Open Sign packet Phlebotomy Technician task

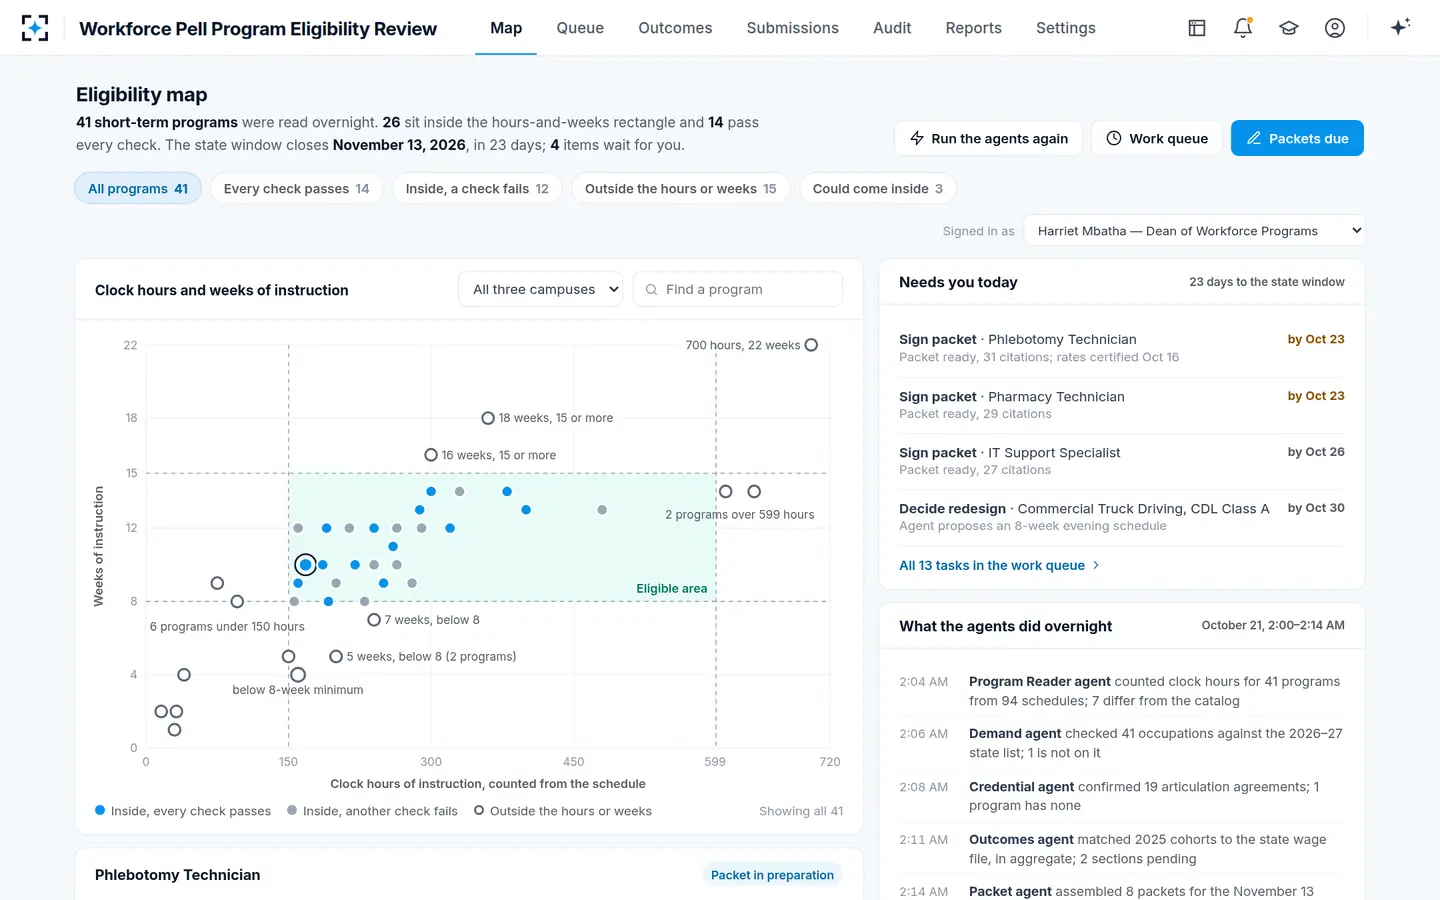(x=1121, y=348)
